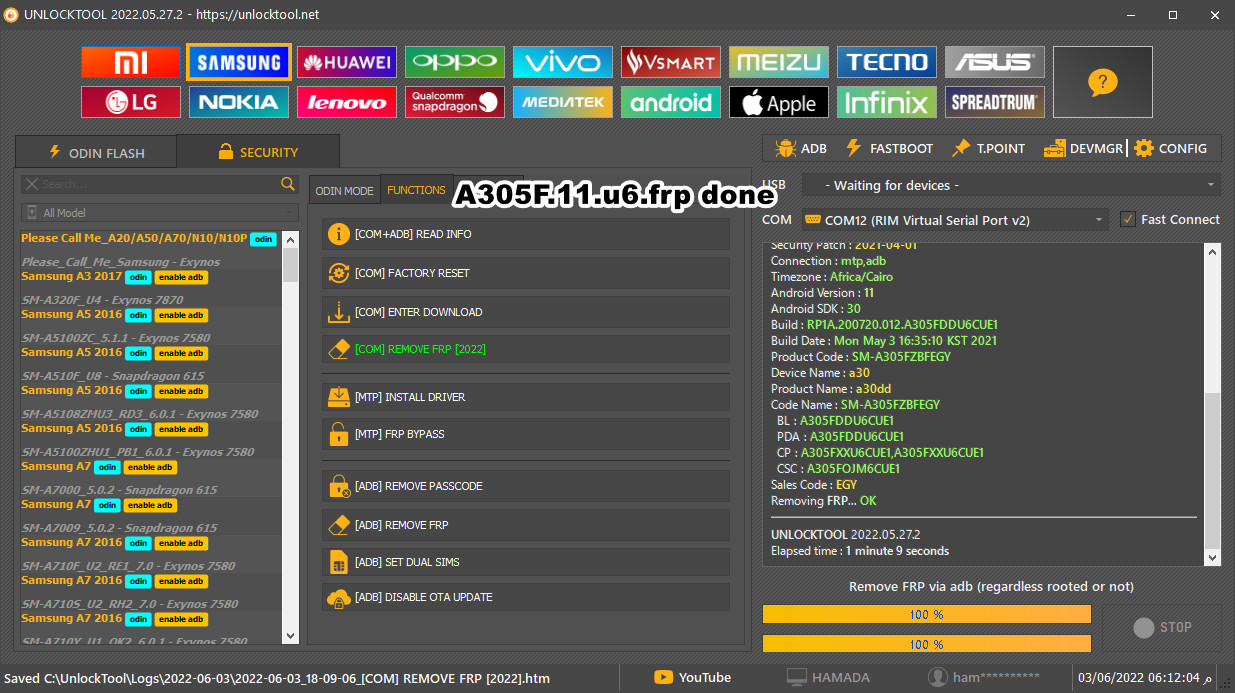Viewport: 1235px width, 693px height.
Task: Click [ADB] DISABLE OTA UPDATE
Action: pyautogui.click(x=525, y=597)
